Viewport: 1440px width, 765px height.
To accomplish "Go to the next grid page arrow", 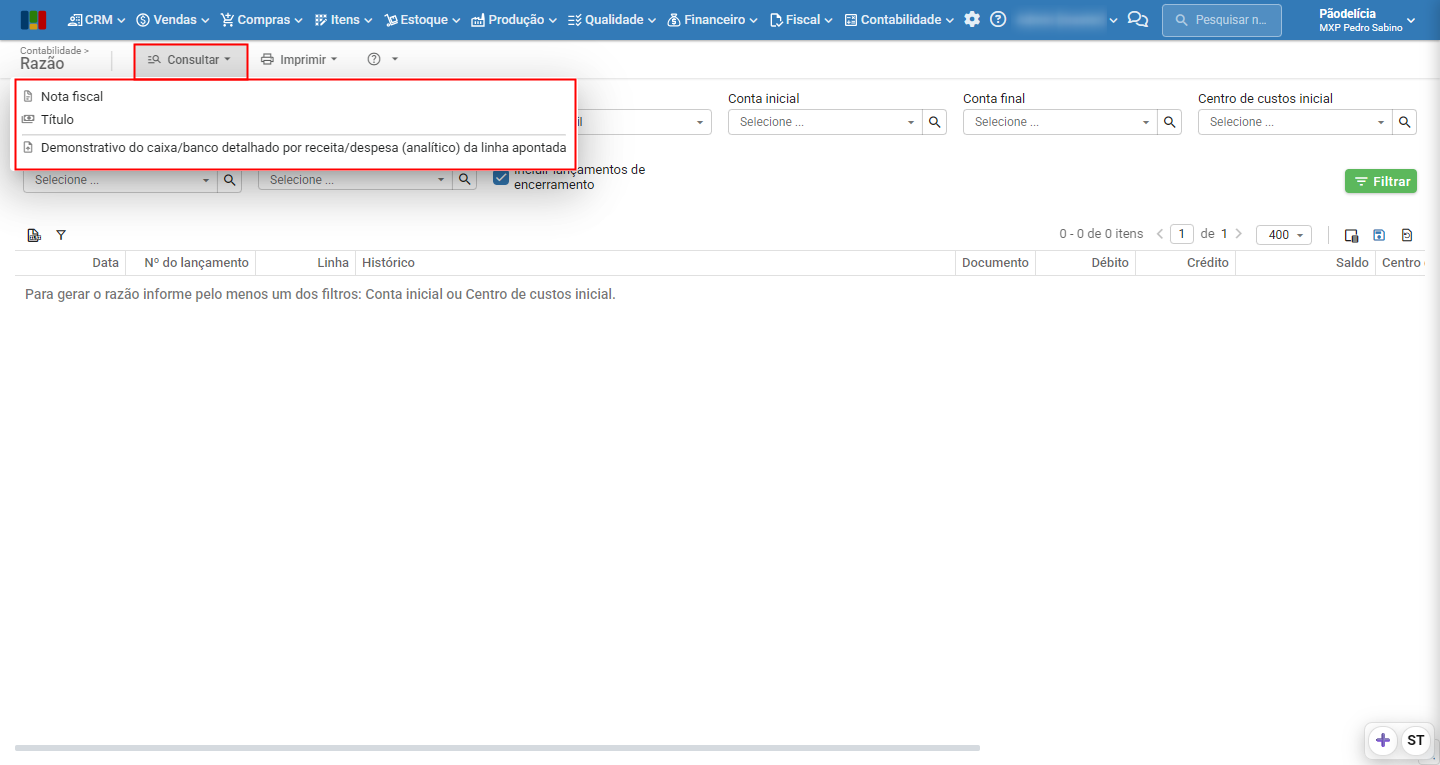I will coord(1238,234).
